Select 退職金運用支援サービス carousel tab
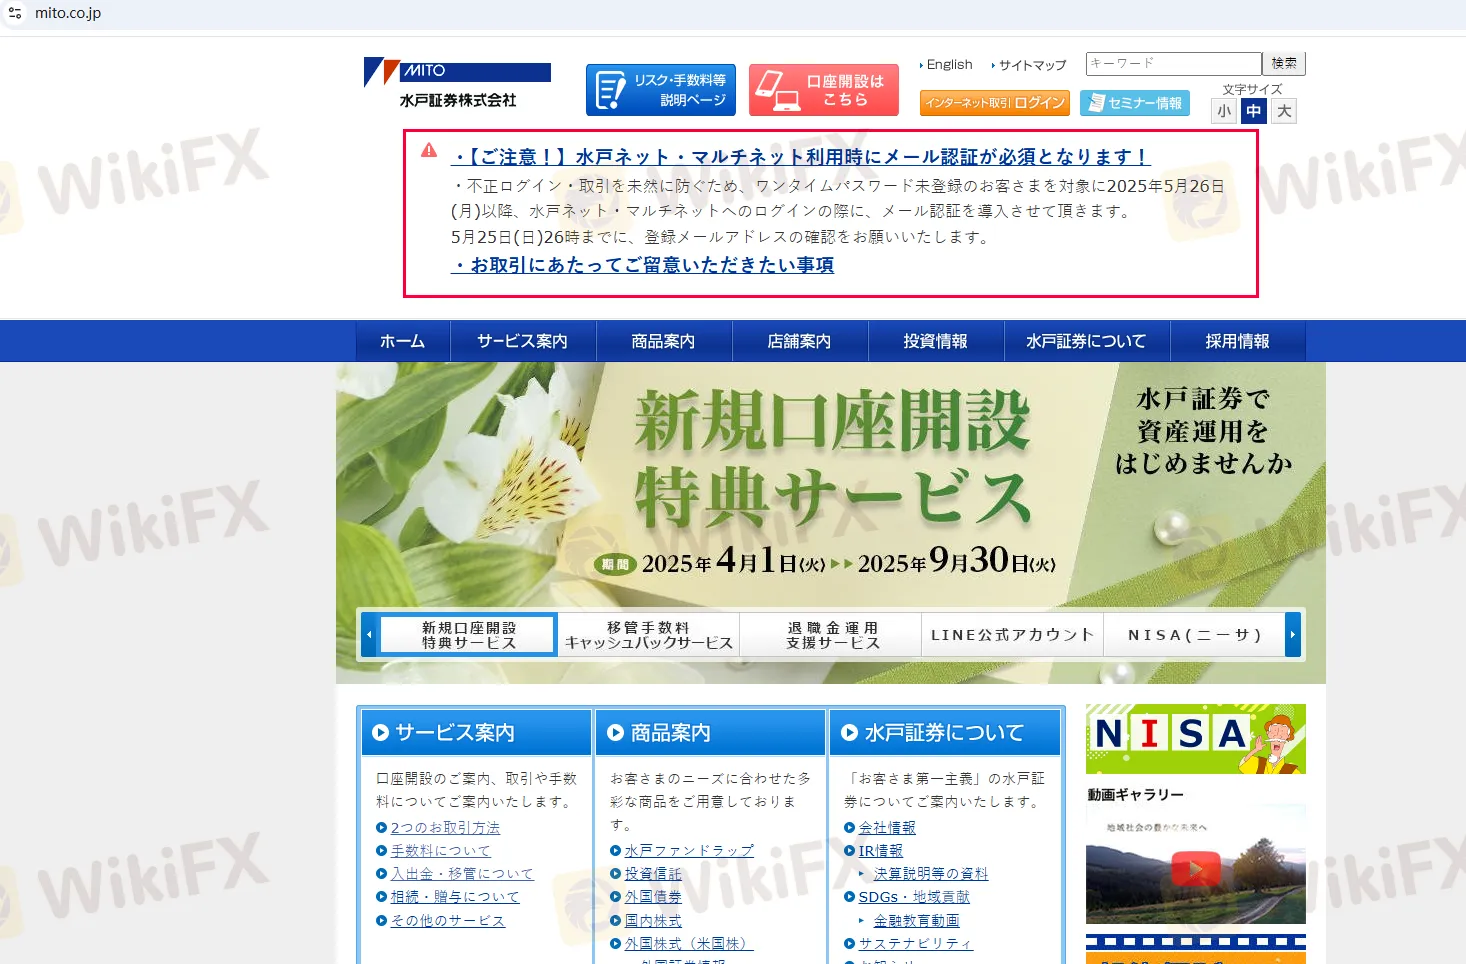Viewport: 1466px width, 964px height. 831,635
